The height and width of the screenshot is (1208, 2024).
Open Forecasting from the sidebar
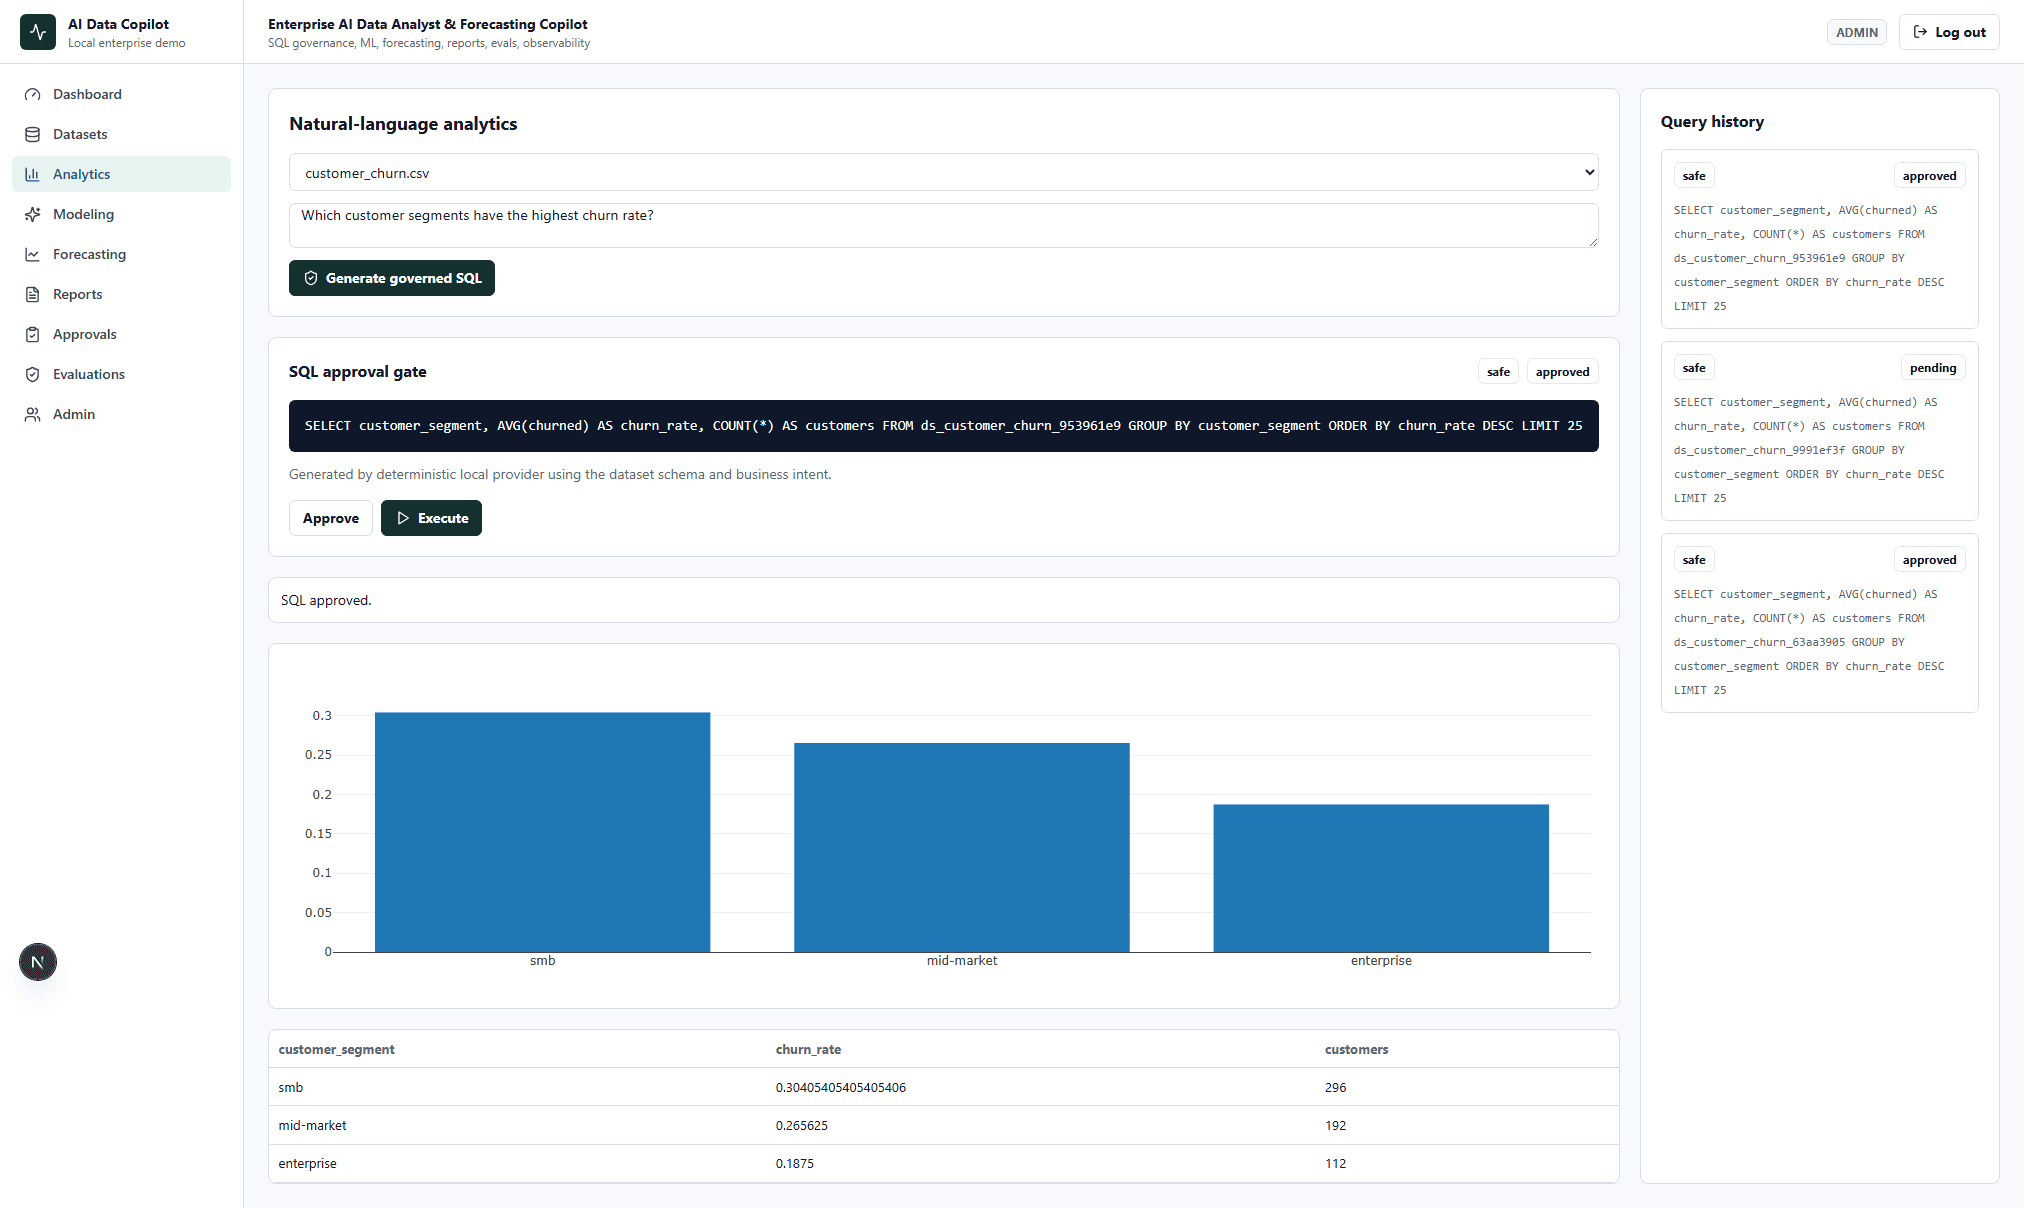121,254
